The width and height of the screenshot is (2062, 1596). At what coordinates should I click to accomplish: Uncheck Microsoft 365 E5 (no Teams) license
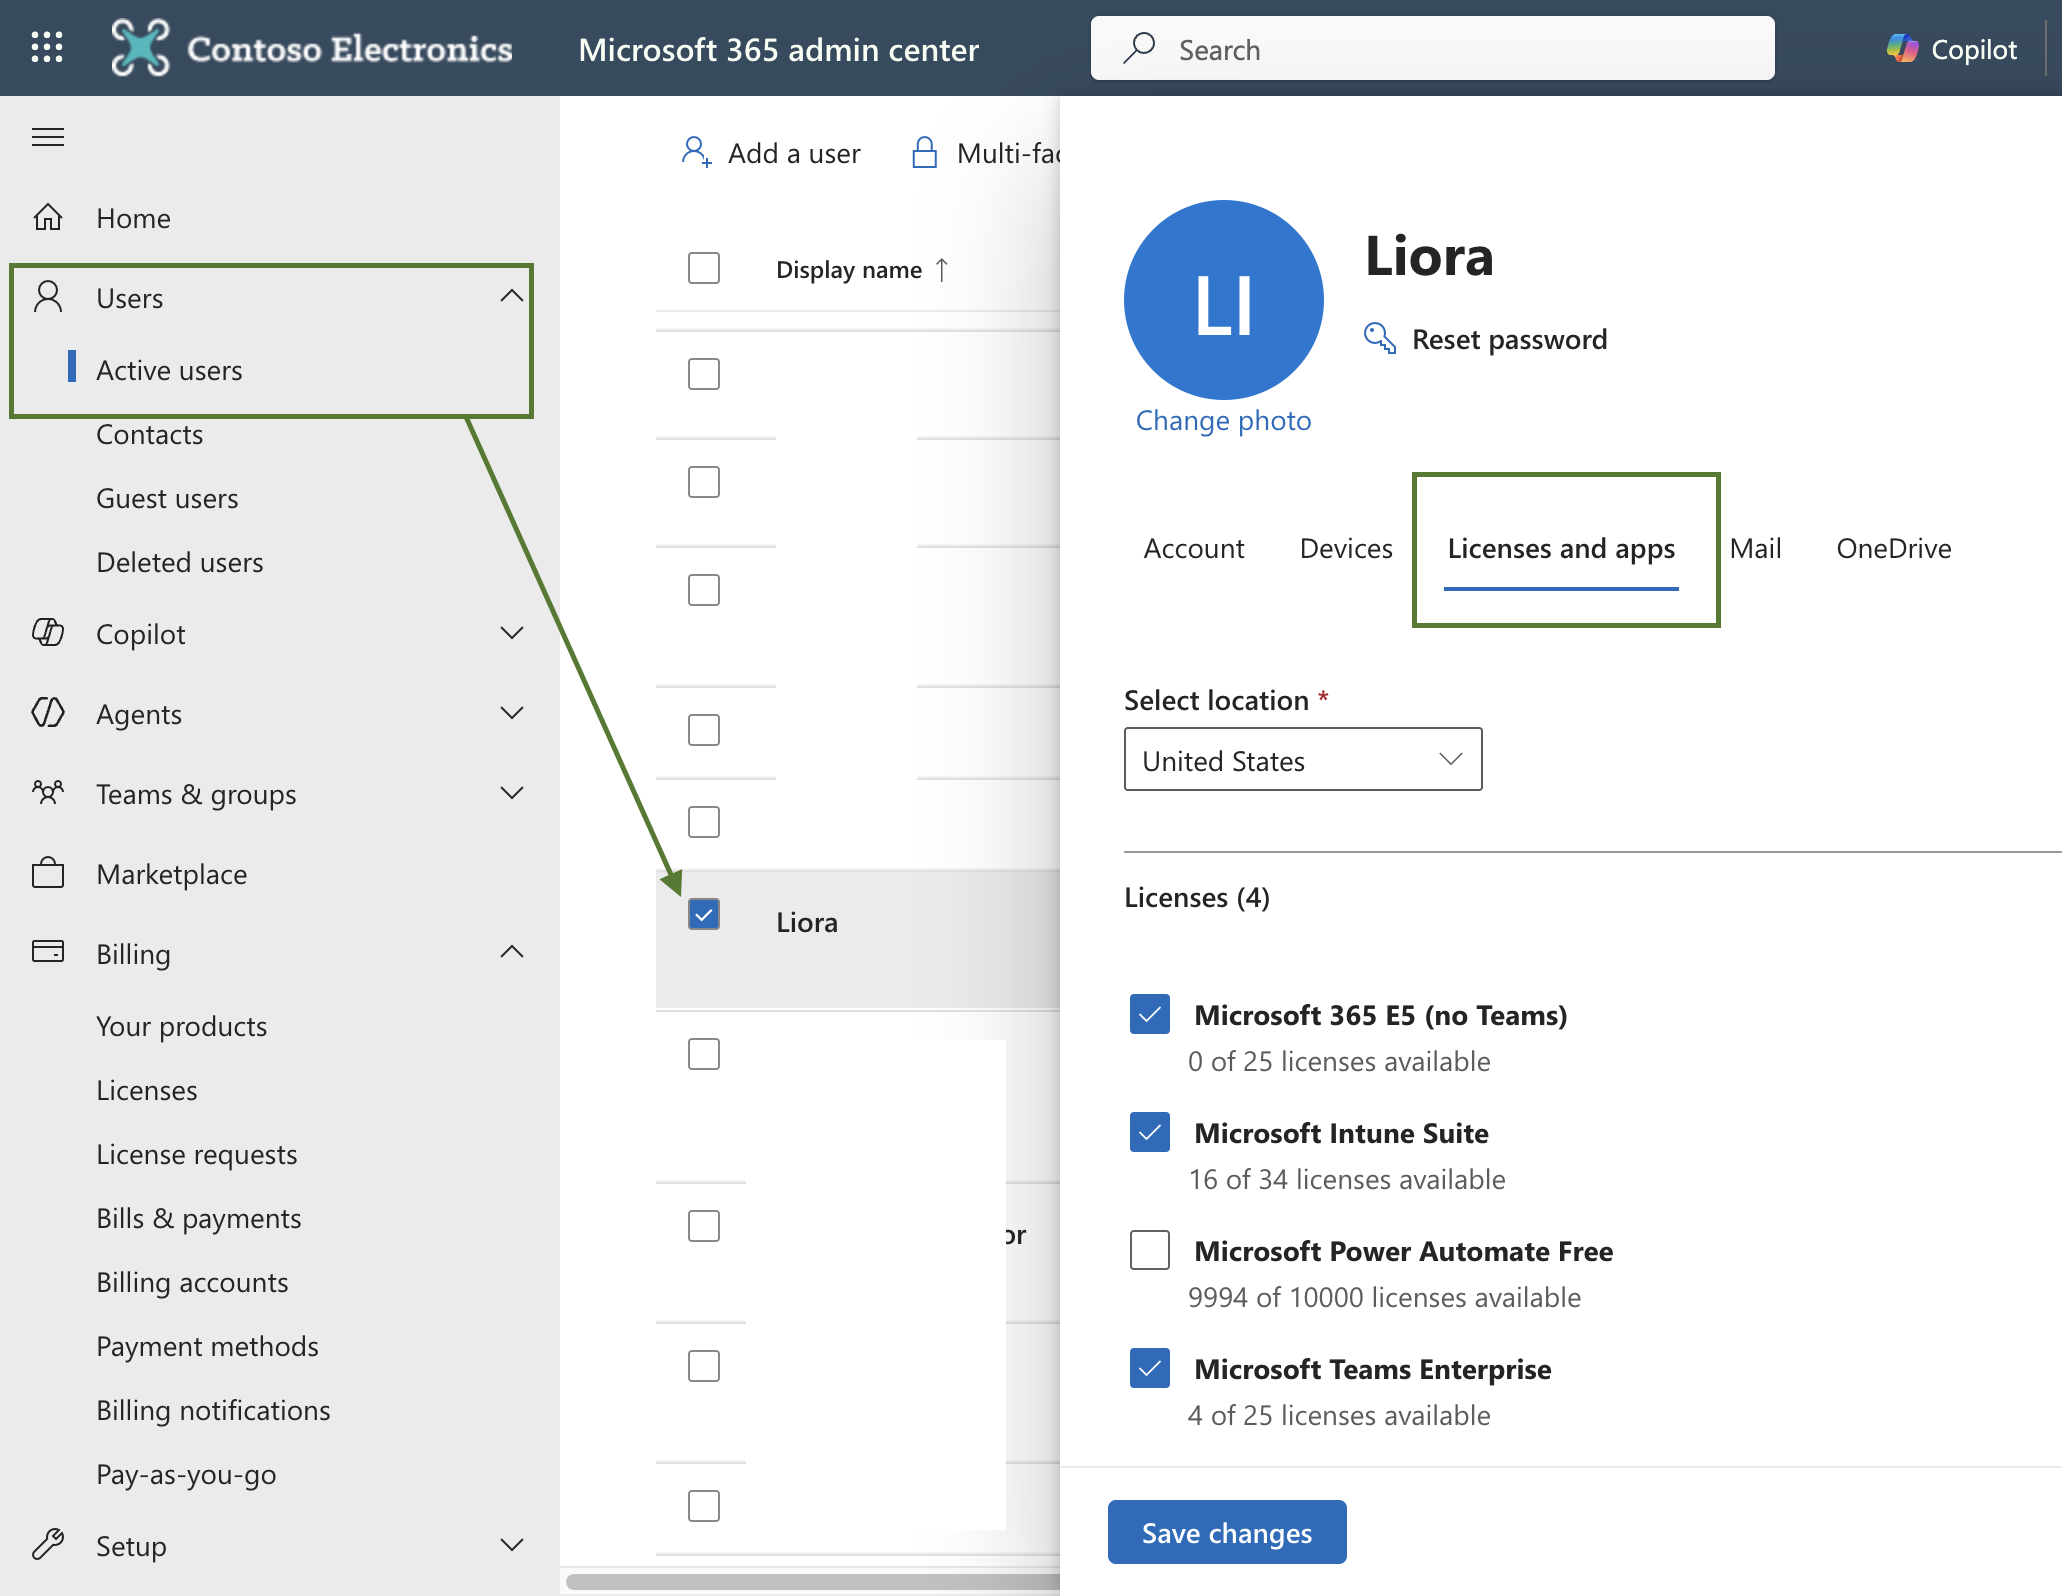[1150, 1014]
